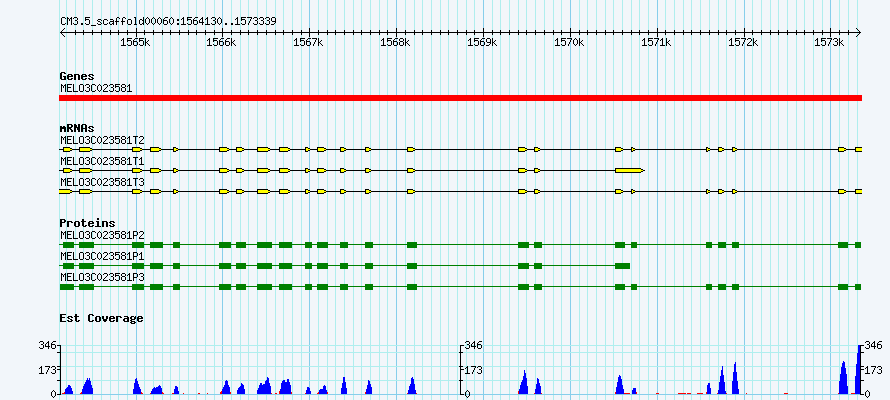This screenshot has height=400, width=890.
Task: Click the 1573k ruler tick label
Action: tap(830, 43)
